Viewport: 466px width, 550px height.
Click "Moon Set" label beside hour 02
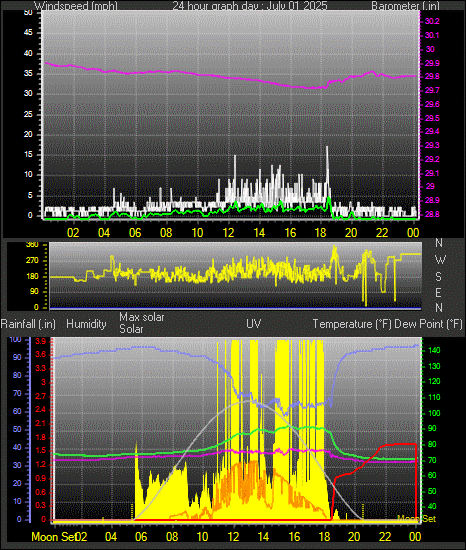[53, 537]
